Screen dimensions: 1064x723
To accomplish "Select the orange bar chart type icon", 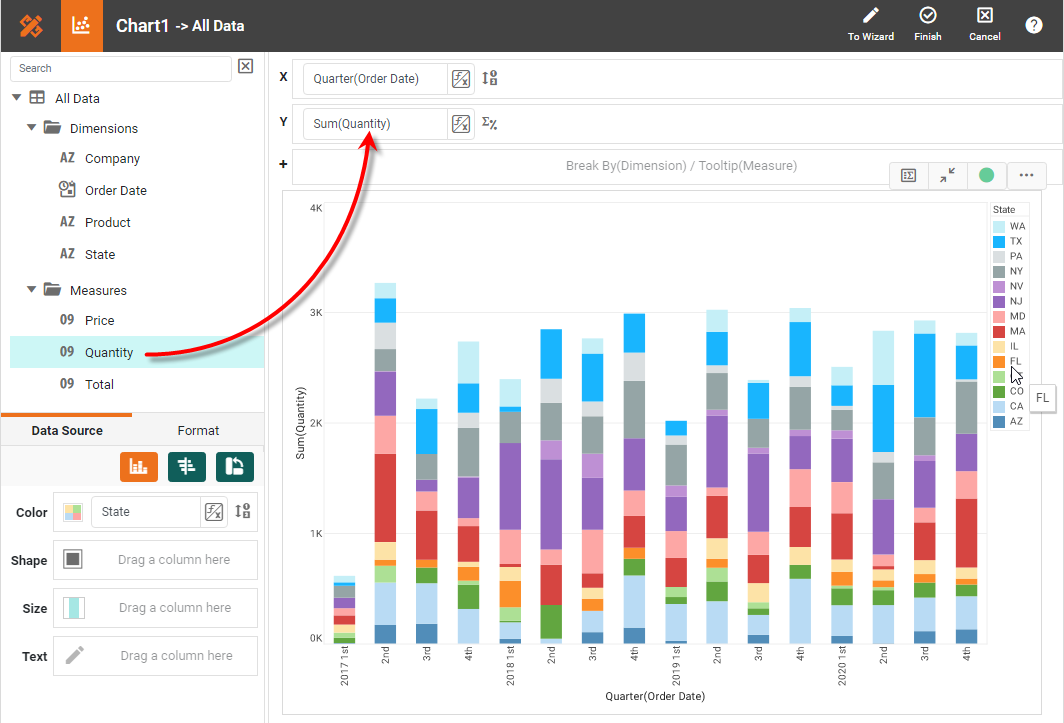I will pos(139,466).
